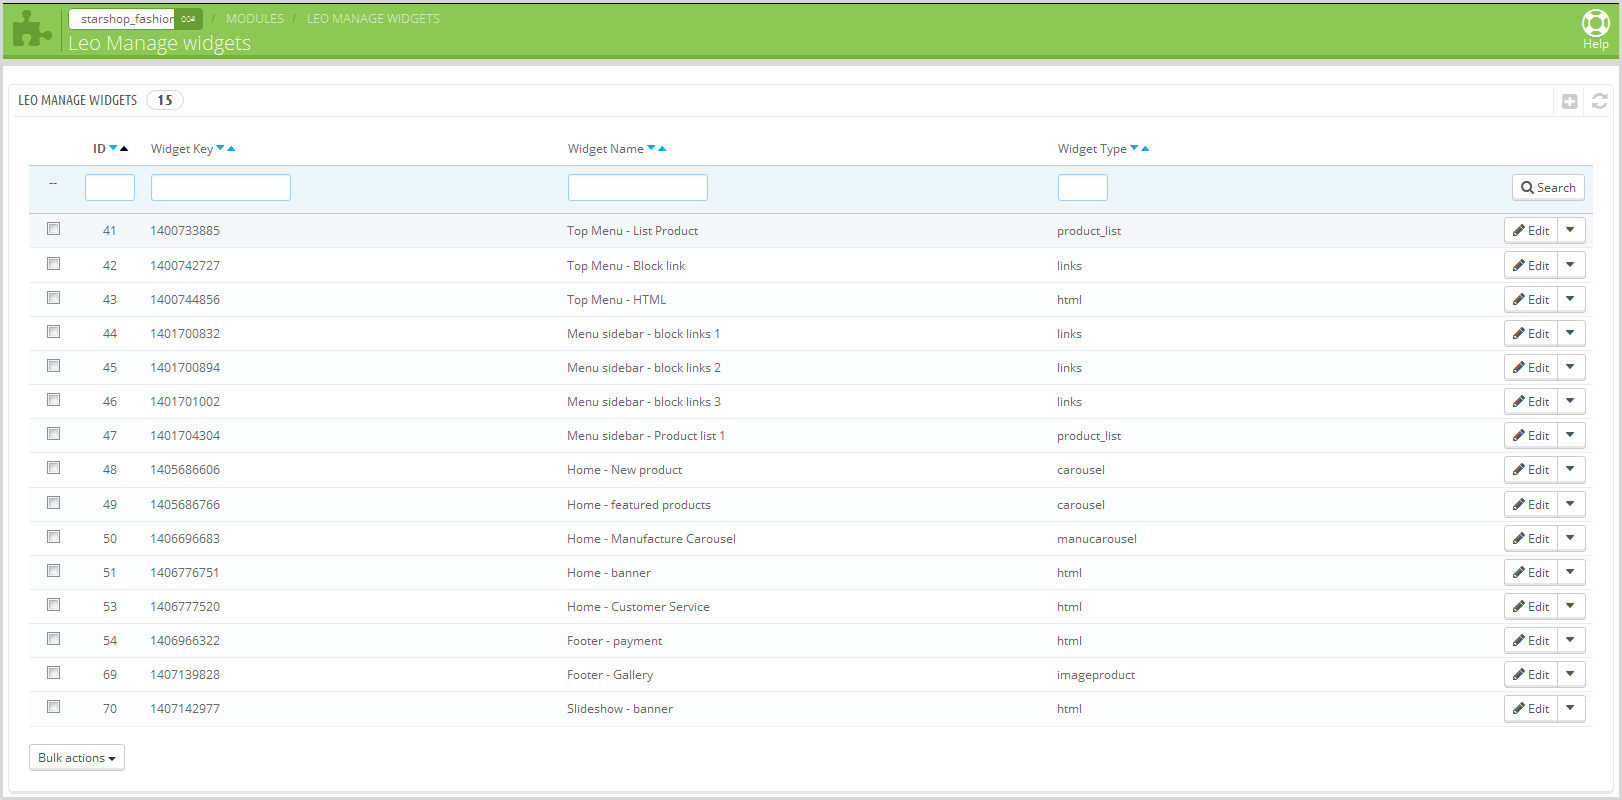Check the Footer - Gallery row
Viewport: 1622px width, 800px height.
point(54,673)
